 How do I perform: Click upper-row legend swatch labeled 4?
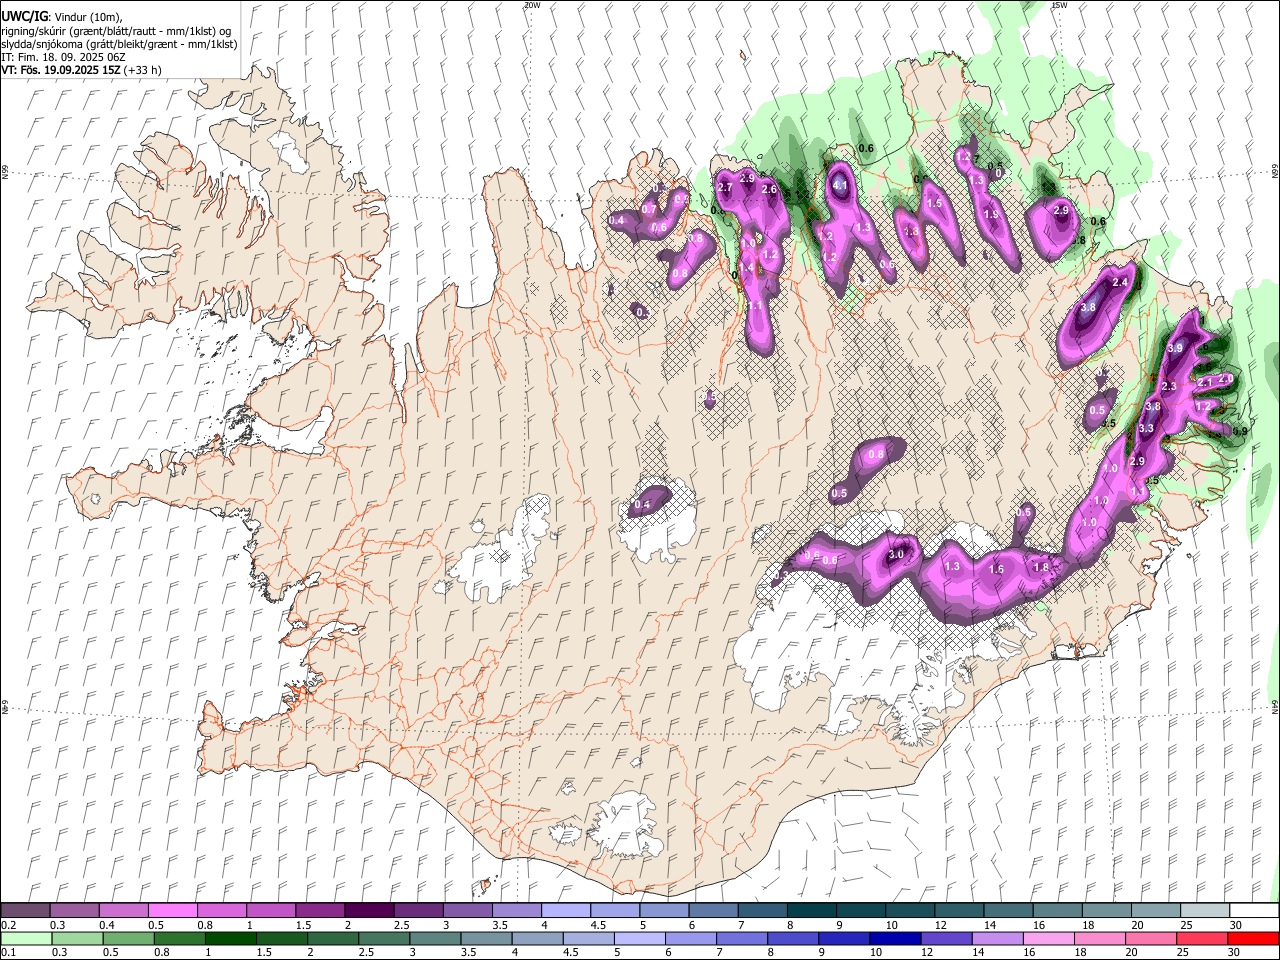coord(564,911)
